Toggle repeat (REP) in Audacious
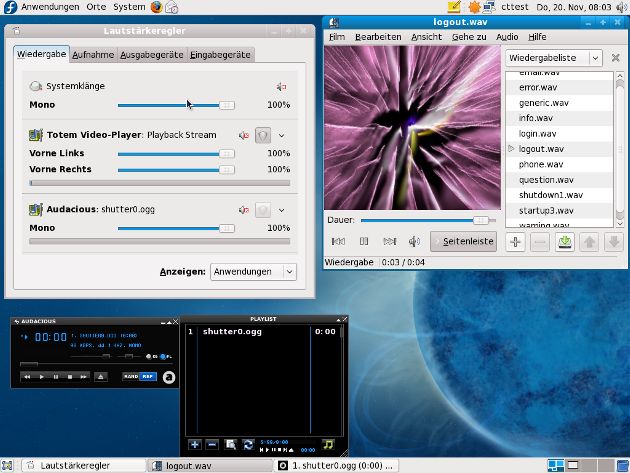The width and height of the screenshot is (630, 473). tap(148, 377)
